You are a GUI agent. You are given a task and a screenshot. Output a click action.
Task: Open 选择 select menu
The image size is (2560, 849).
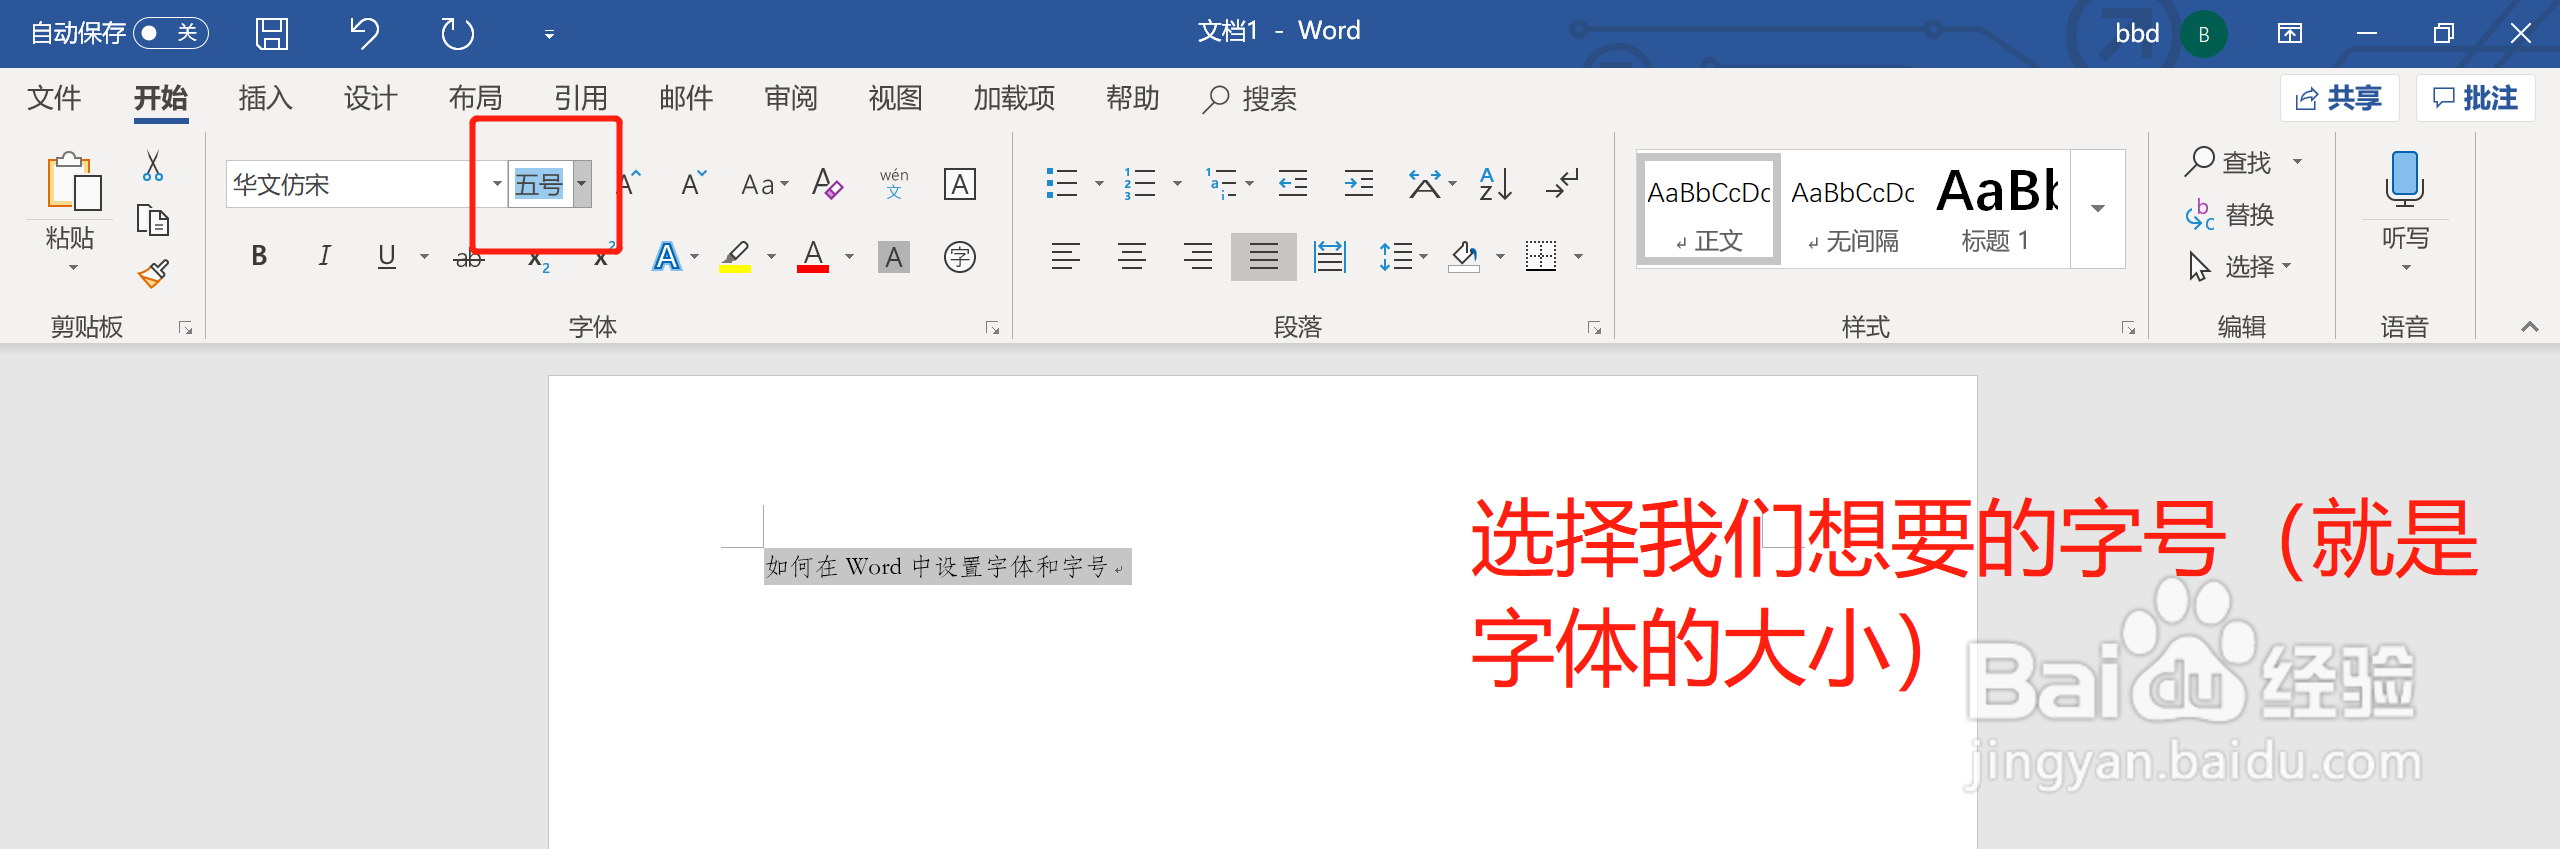(x=2239, y=266)
